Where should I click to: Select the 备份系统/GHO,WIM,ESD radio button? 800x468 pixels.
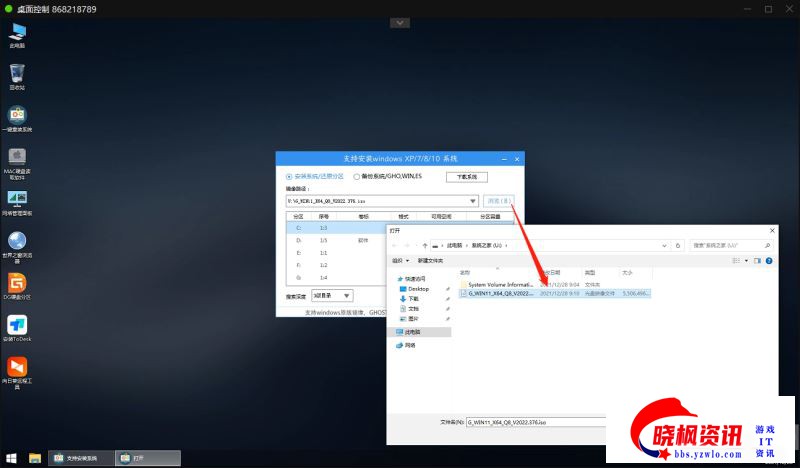click(356, 176)
